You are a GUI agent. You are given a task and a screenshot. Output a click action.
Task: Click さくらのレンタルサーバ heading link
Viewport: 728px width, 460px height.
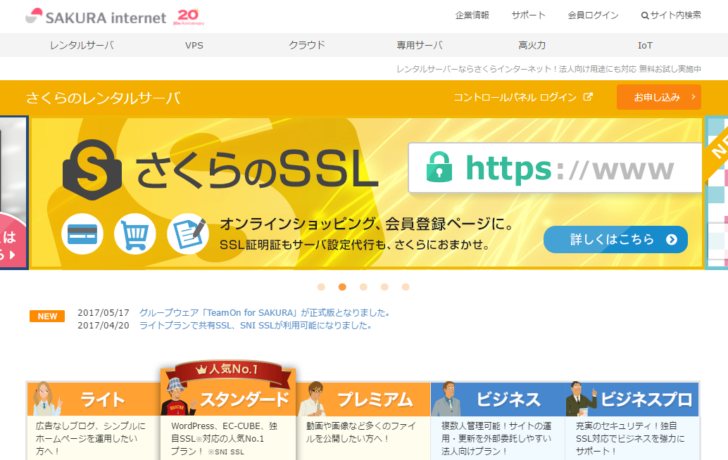103,98
